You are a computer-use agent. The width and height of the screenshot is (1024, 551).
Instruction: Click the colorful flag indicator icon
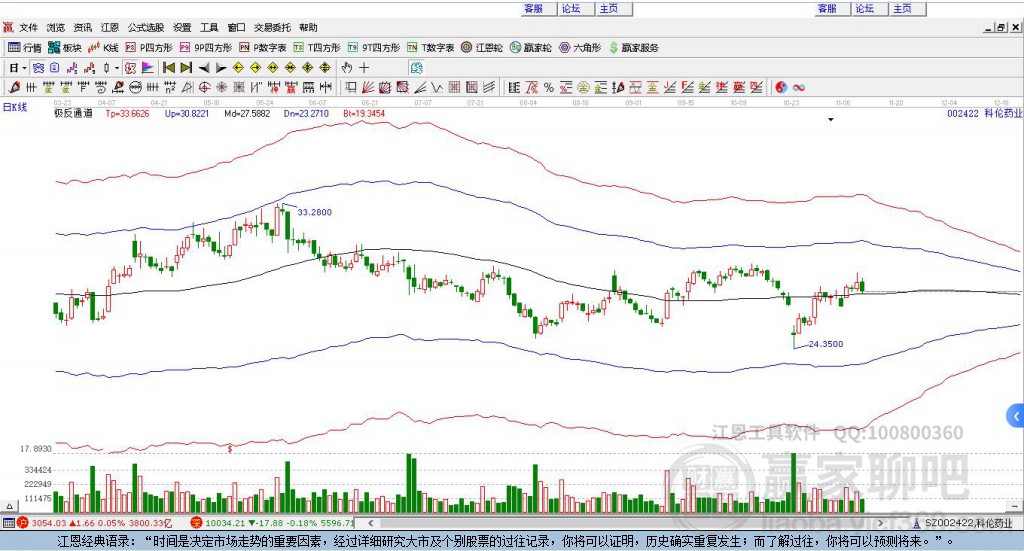[148, 68]
